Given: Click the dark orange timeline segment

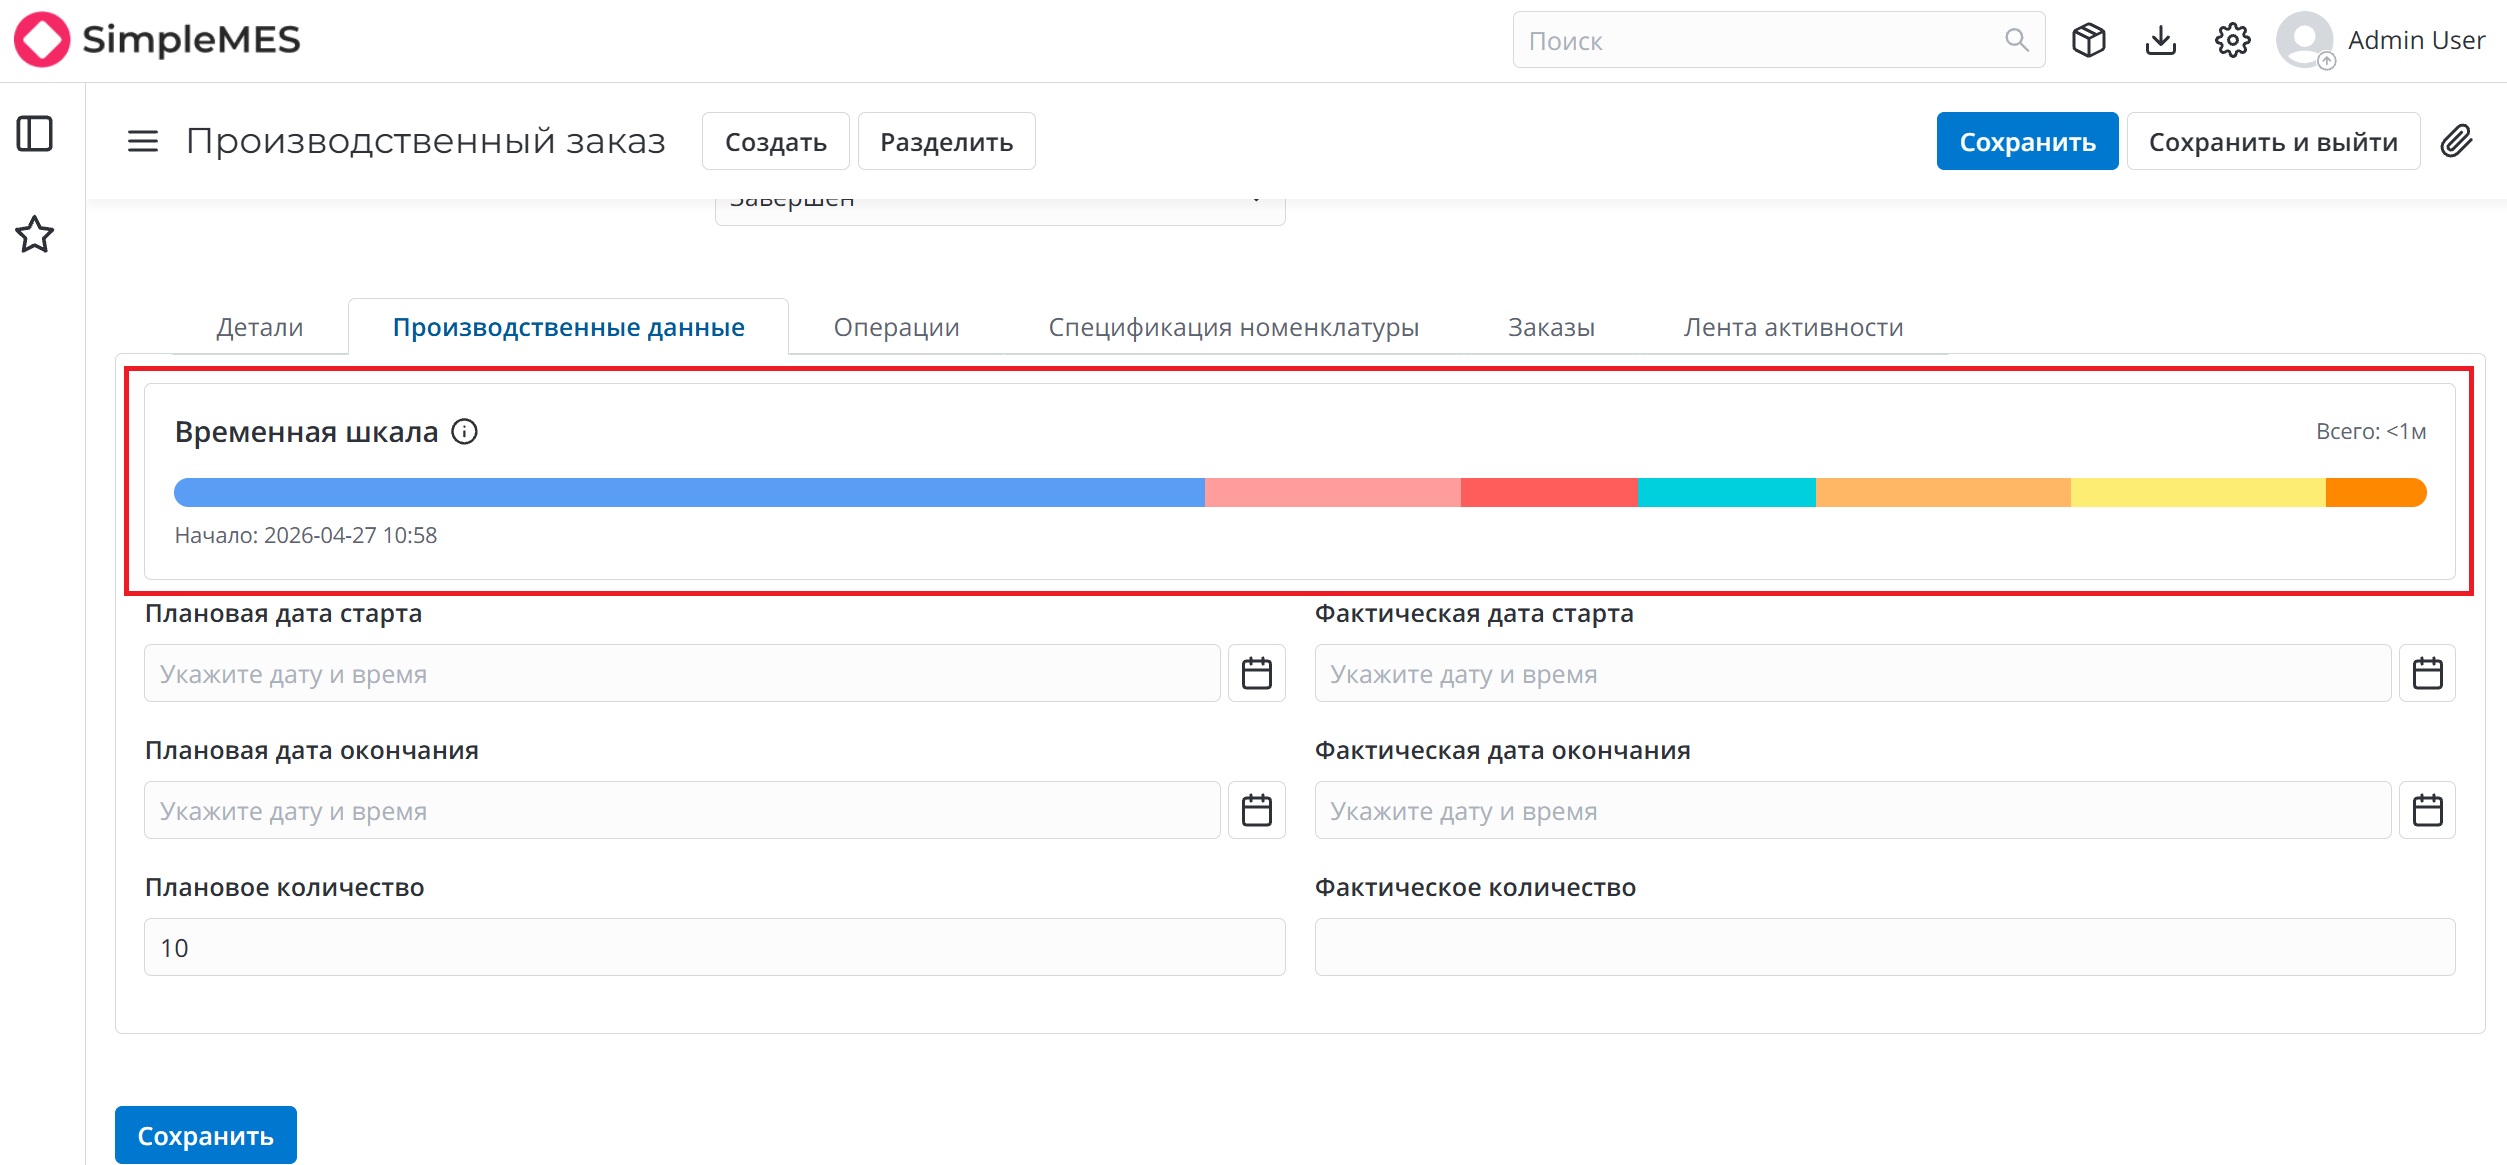Looking at the screenshot, I should click(x=2376, y=492).
